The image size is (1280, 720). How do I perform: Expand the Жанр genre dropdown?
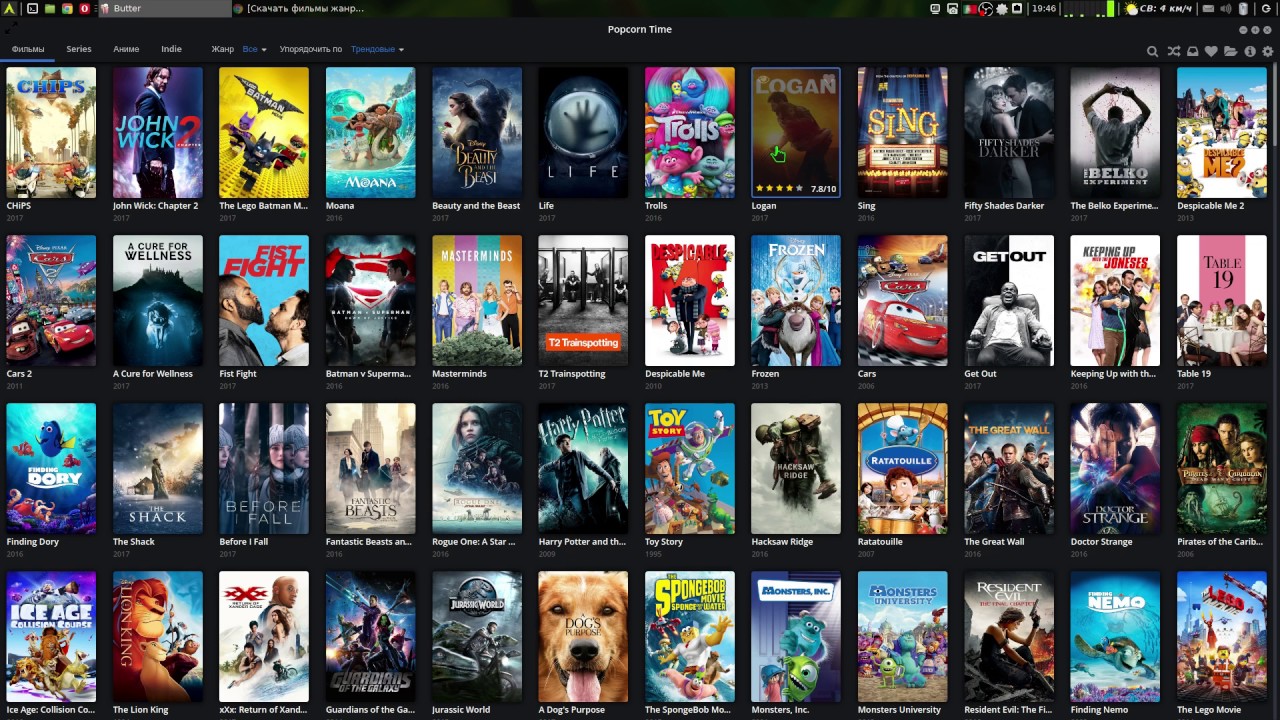255,49
